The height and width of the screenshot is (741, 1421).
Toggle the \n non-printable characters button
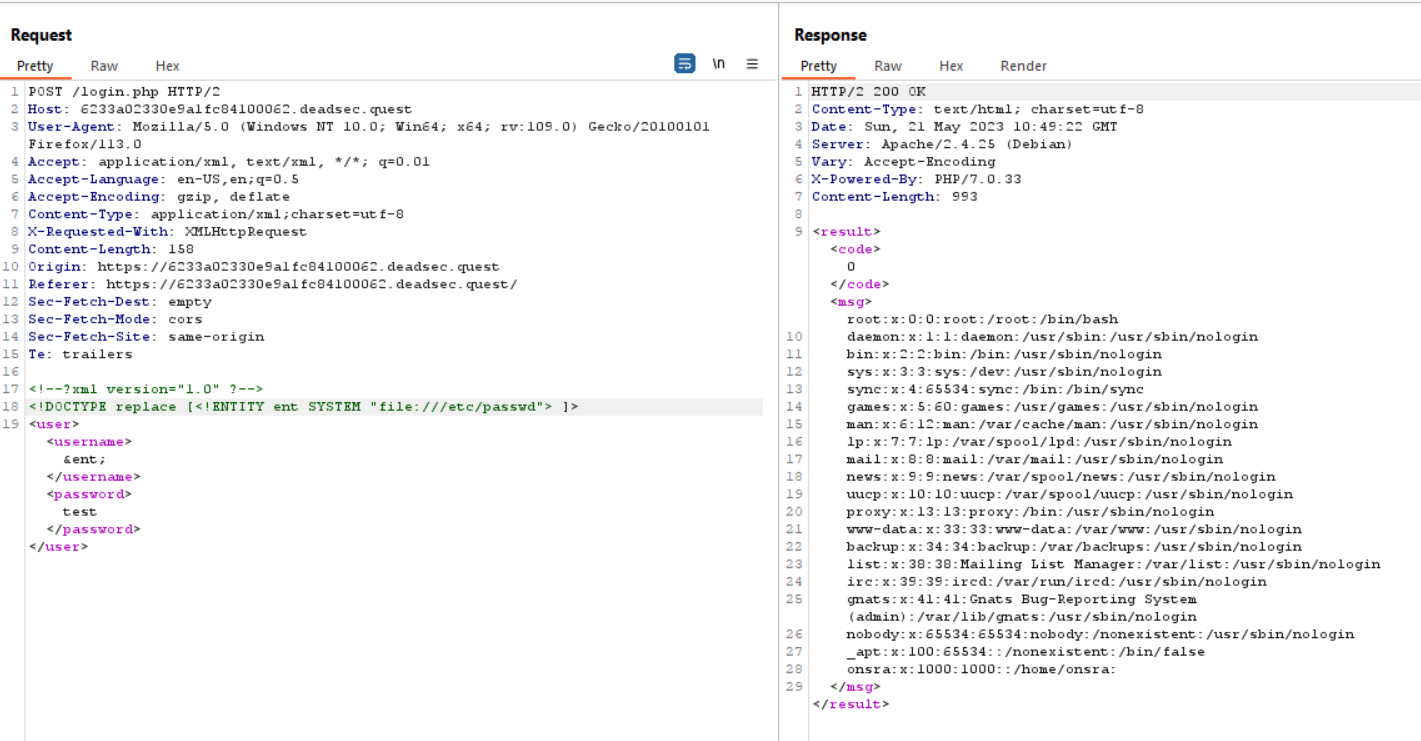point(718,63)
